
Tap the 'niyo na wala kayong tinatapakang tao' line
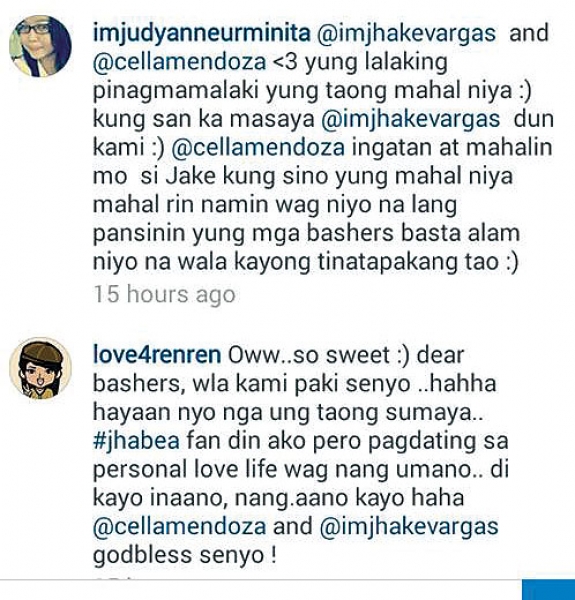tap(306, 262)
